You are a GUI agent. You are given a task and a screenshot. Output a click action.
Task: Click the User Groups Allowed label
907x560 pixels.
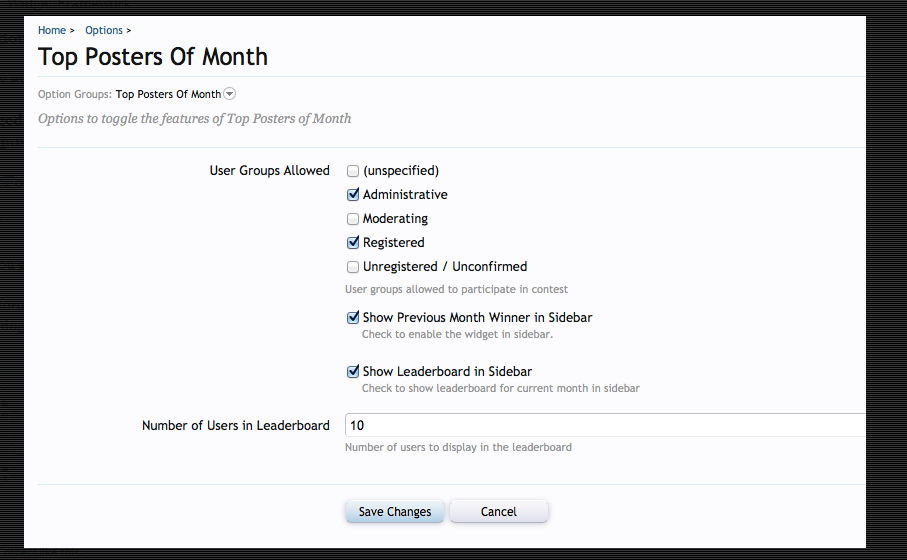point(269,171)
